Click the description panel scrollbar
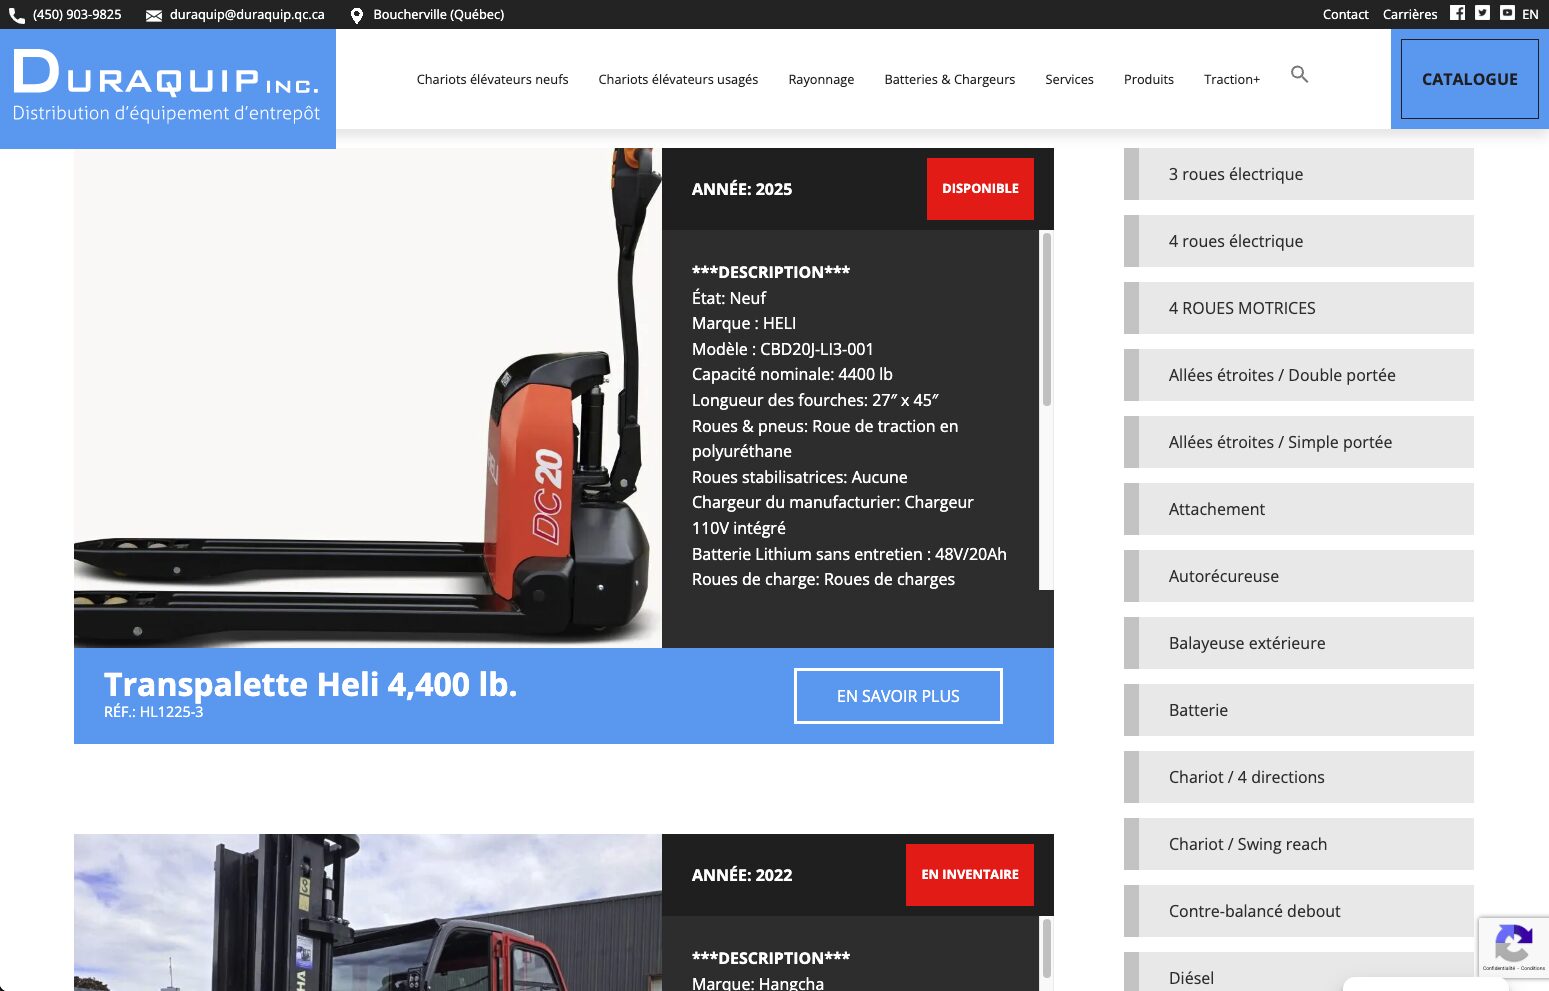The height and width of the screenshot is (991, 1549). click(x=1046, y=320)
